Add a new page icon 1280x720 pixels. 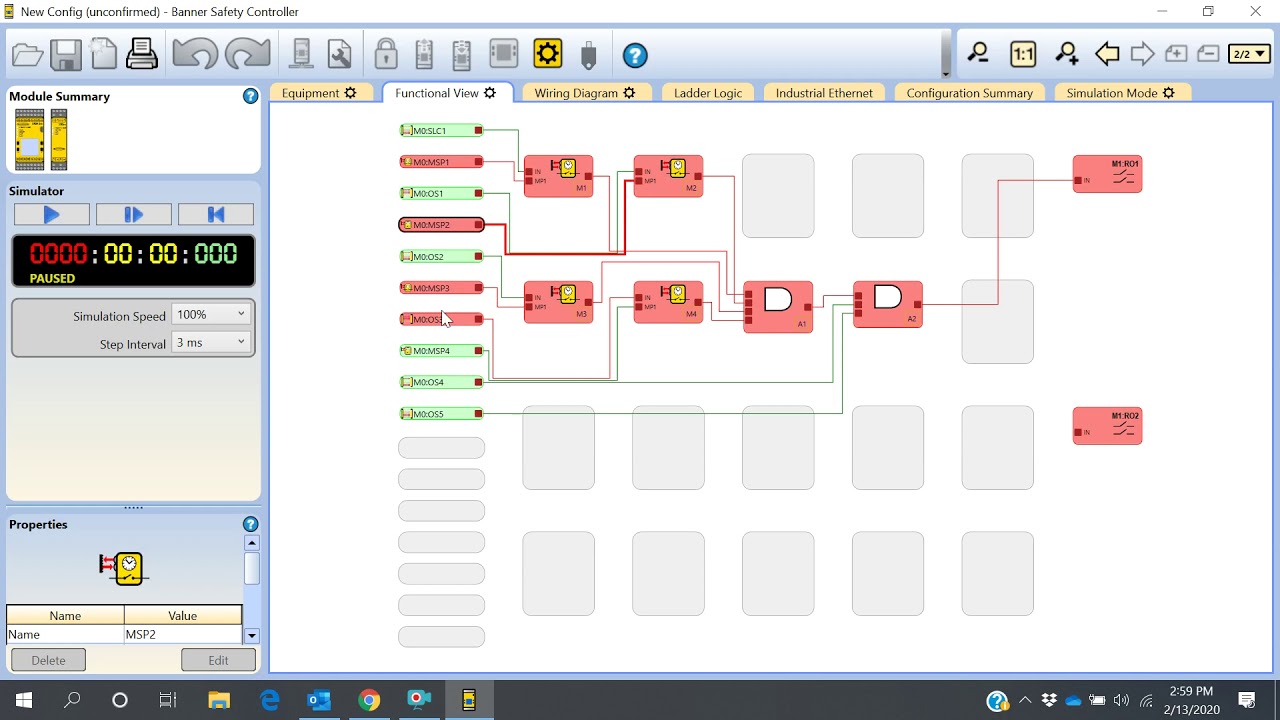1176,54
